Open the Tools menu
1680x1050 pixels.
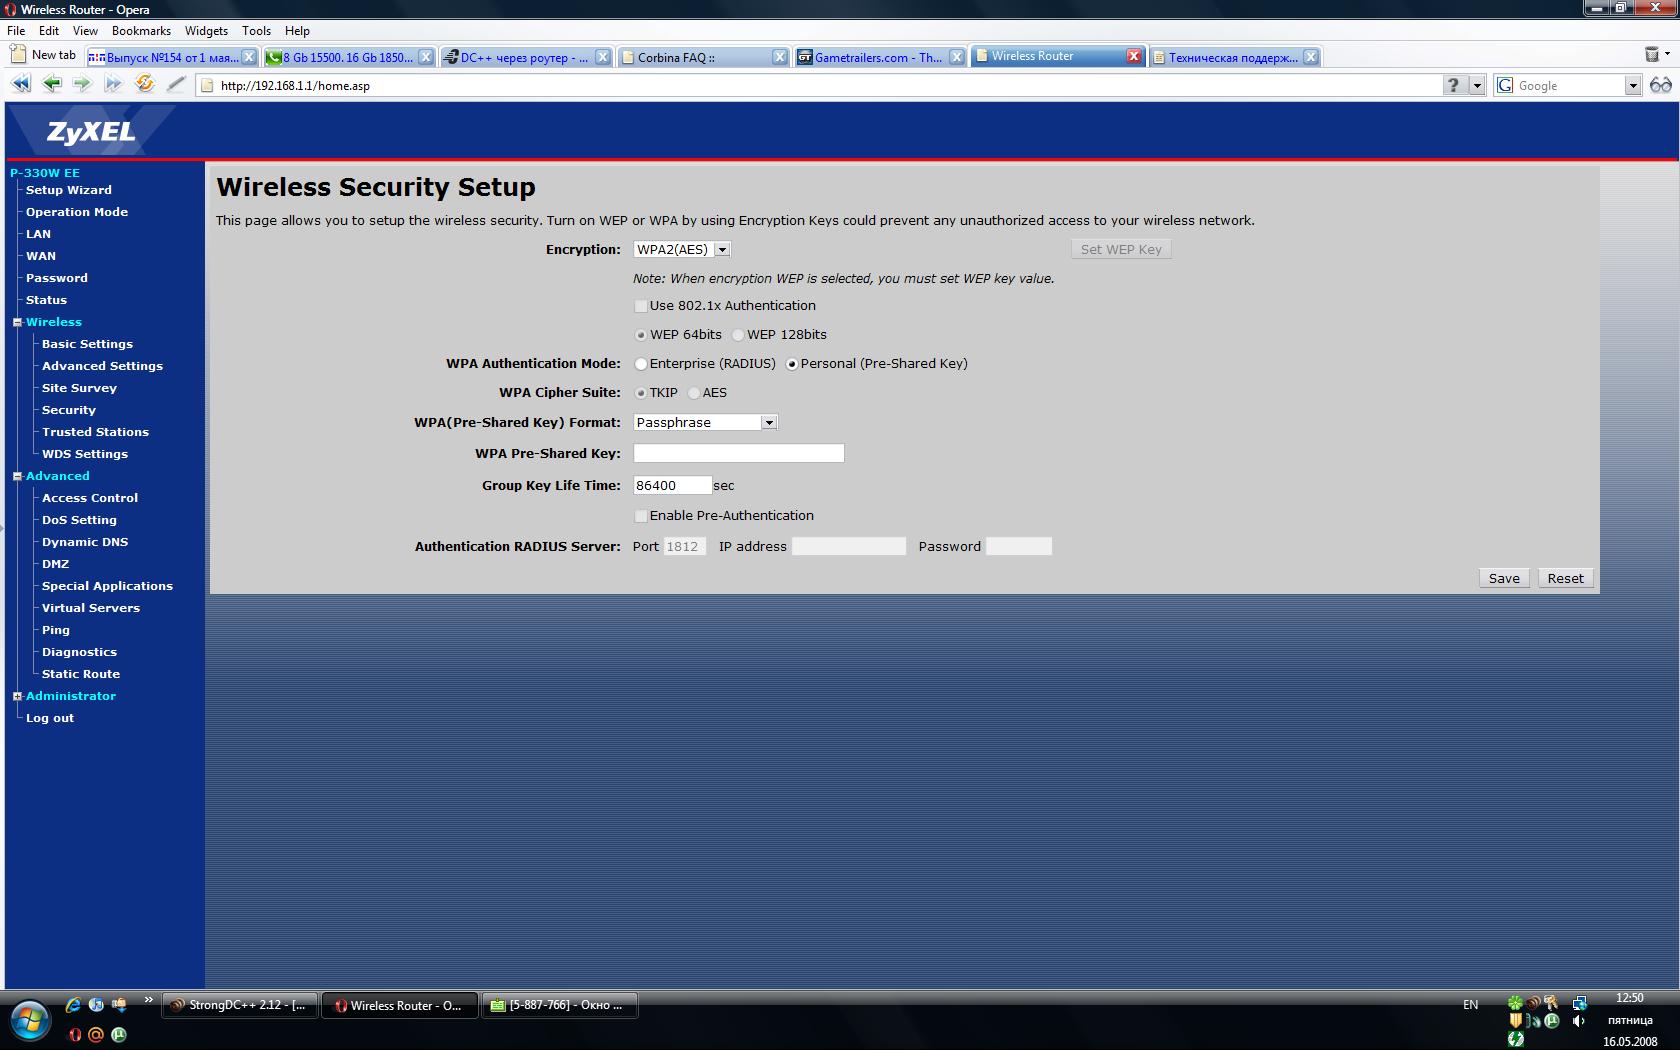(x=256, y=31)
